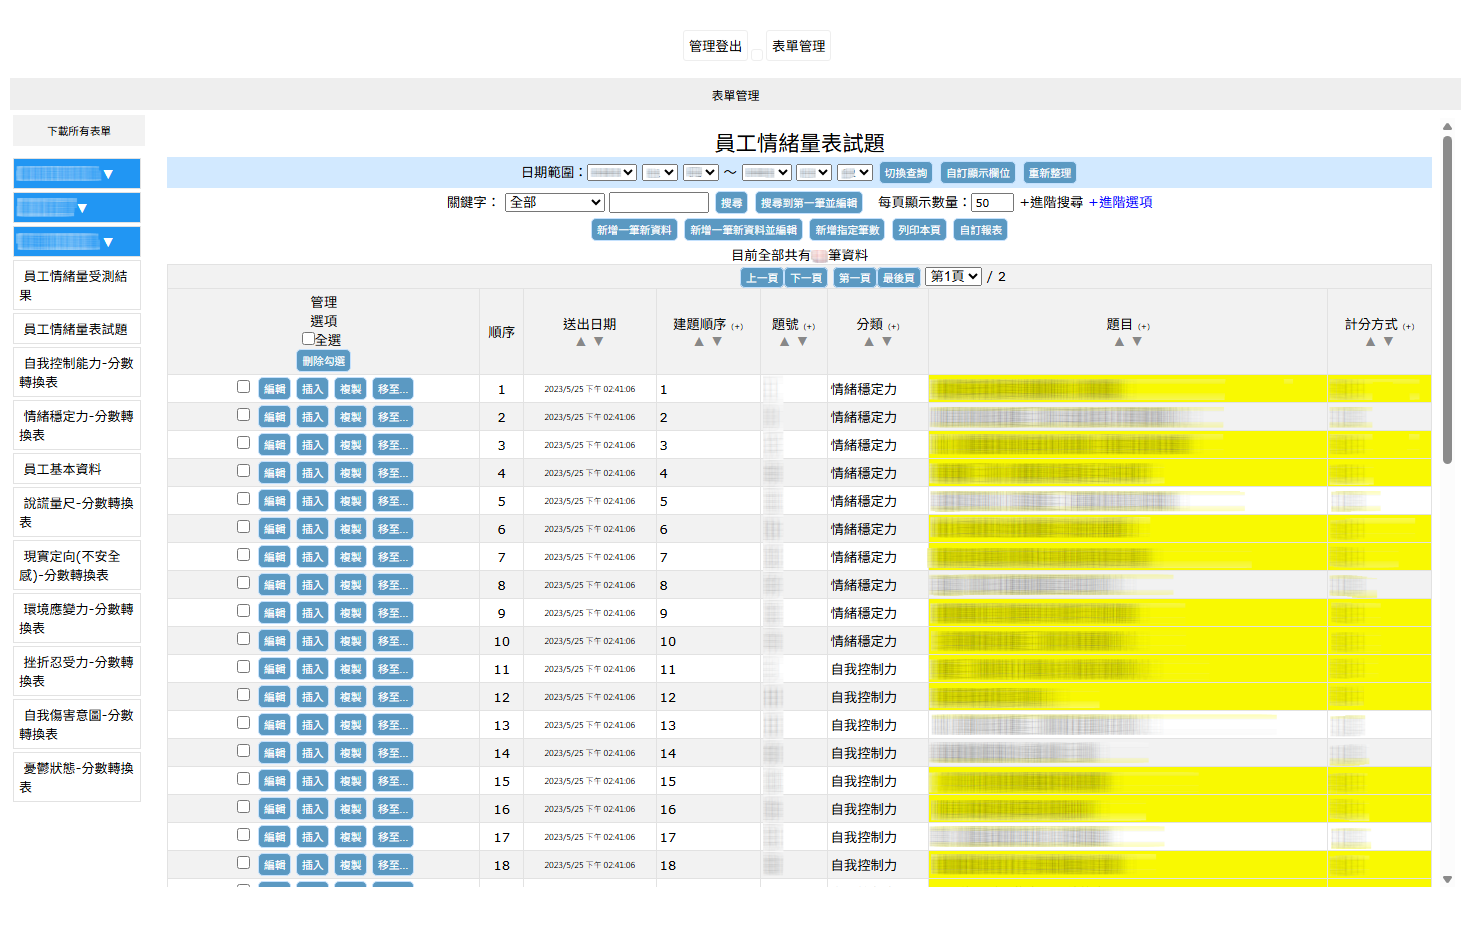Tick the checkbox for row 18
This screenshot has height=937, width=1471.
click(243, 863)
